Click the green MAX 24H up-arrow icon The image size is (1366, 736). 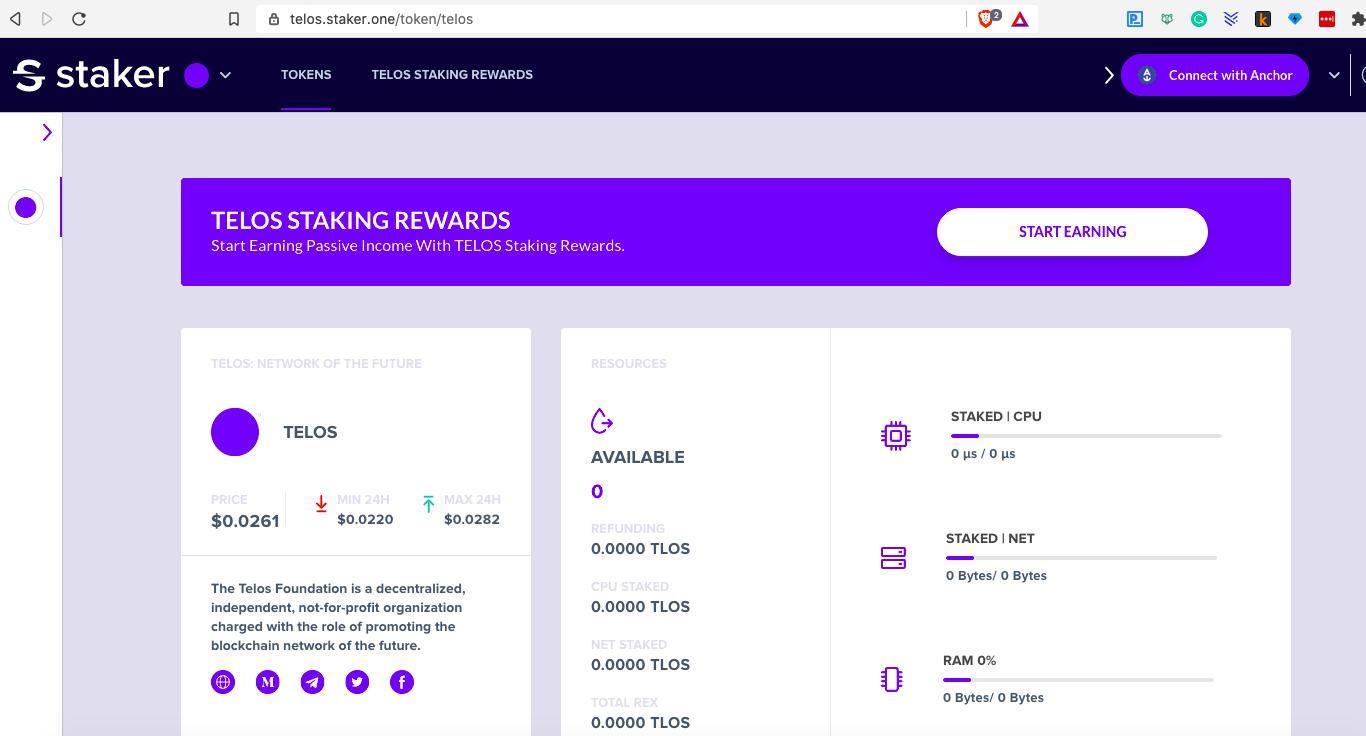[x=428, y=504]
